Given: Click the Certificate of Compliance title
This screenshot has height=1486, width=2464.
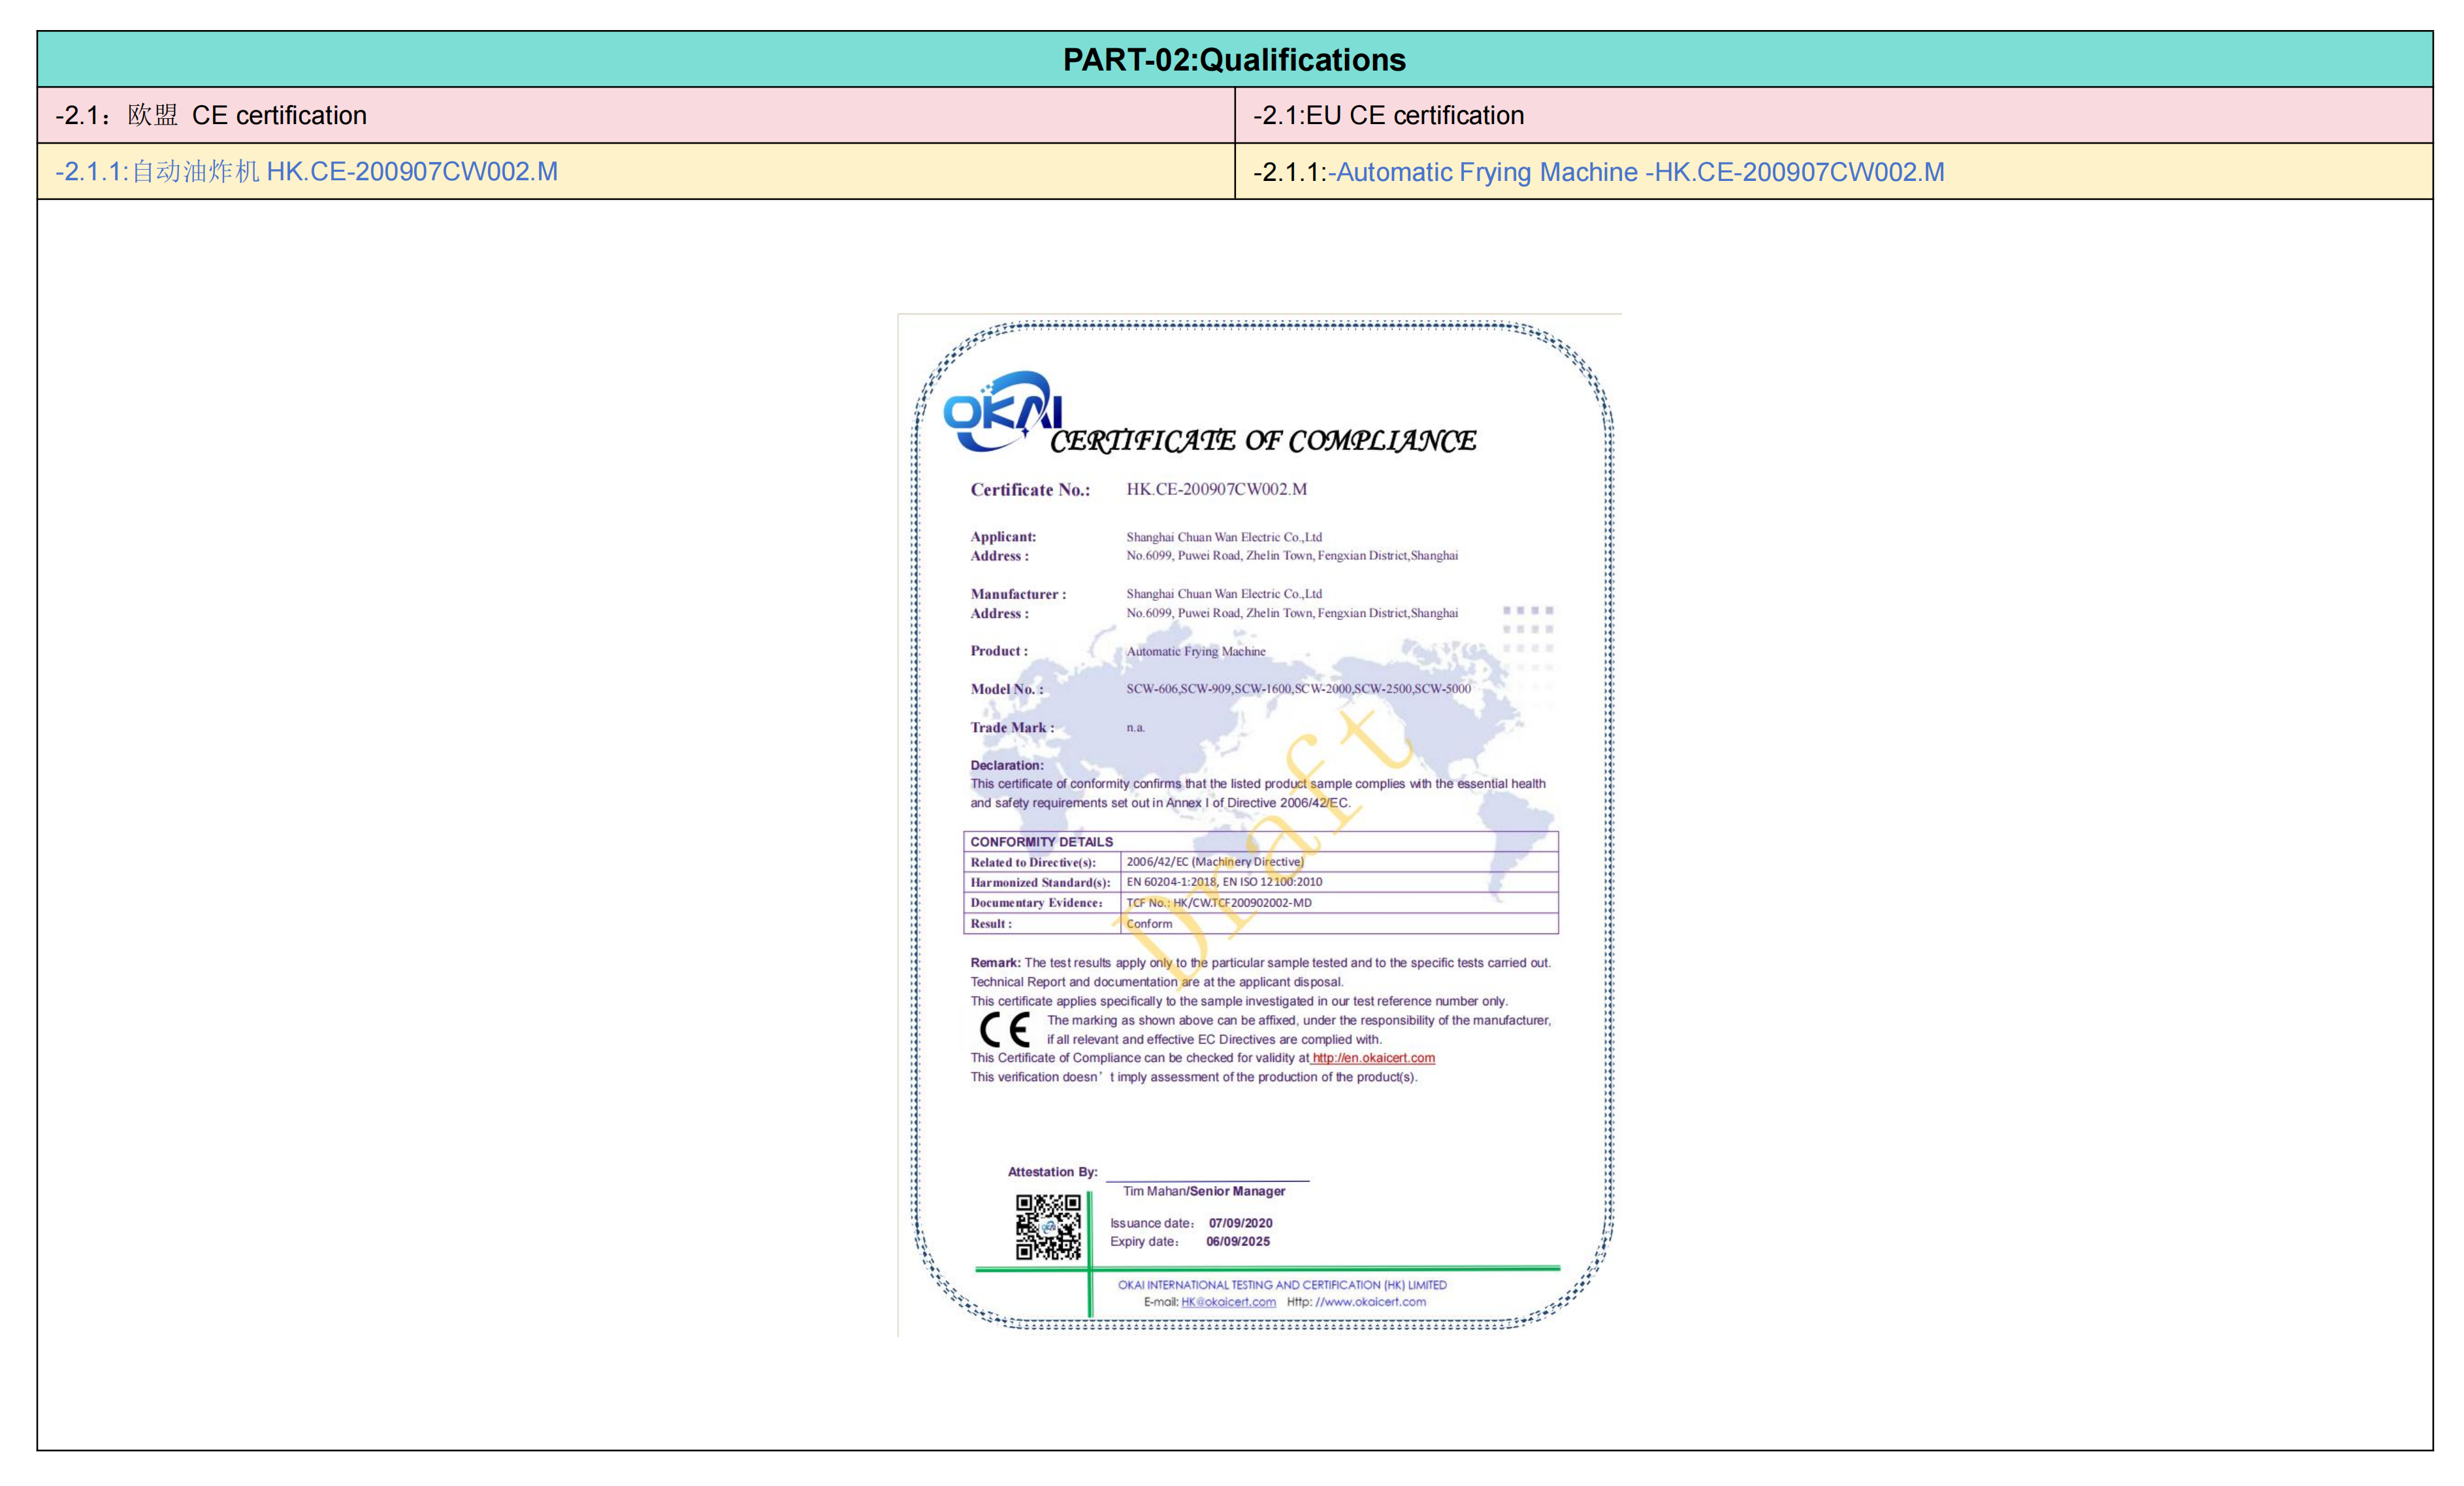Looking at the screenshot, I should click(x=1262, y=441).
